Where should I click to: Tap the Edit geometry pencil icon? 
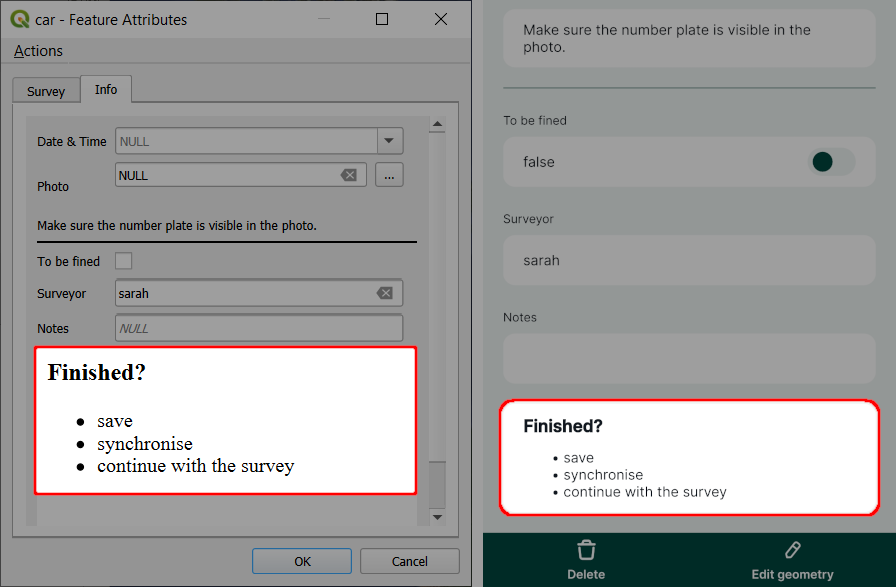[791, 549]
